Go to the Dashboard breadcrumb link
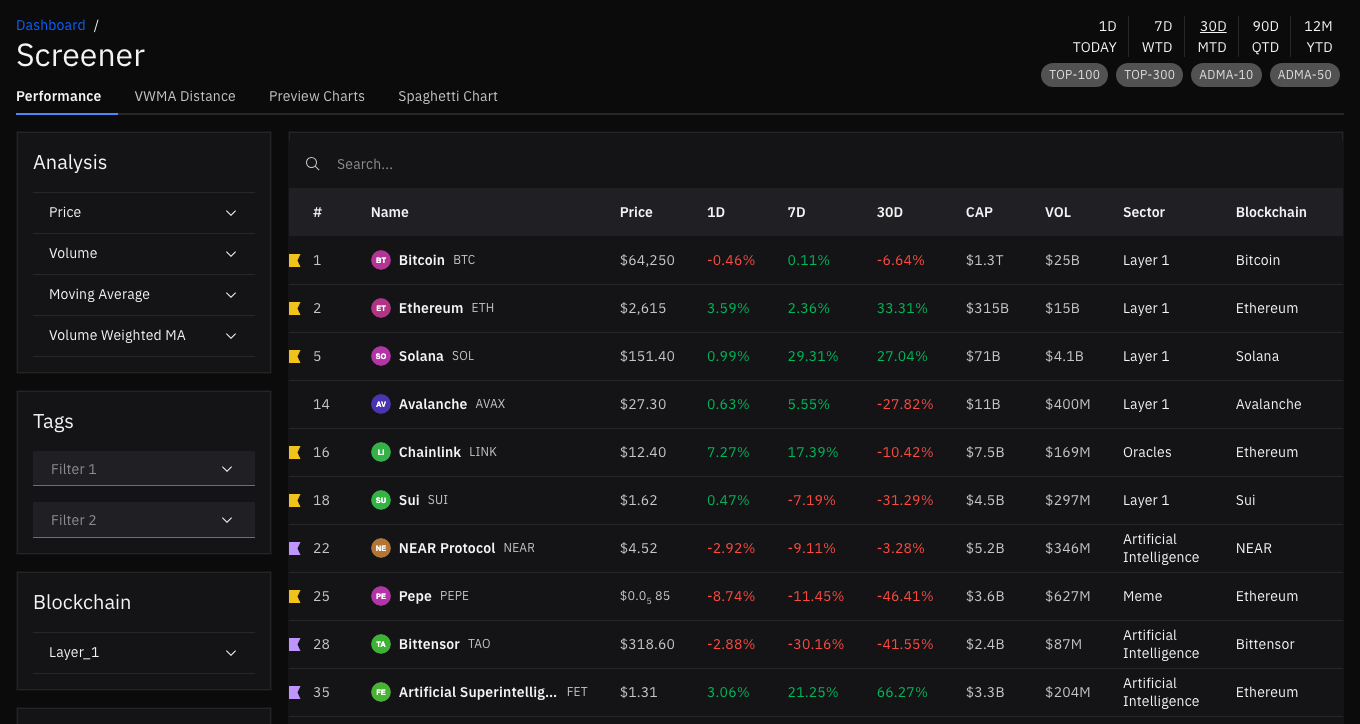The width and height of the screenshot is (1360, 724). click(51, 25)
